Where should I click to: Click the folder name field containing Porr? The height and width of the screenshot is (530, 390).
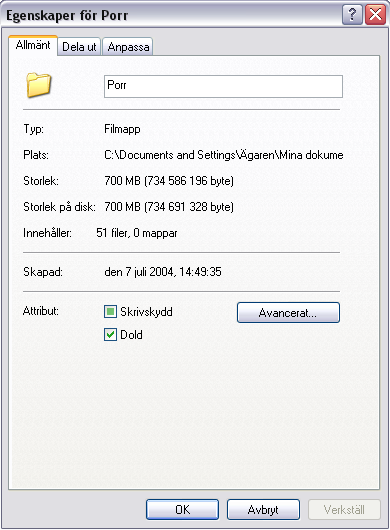tap(223, 87)
